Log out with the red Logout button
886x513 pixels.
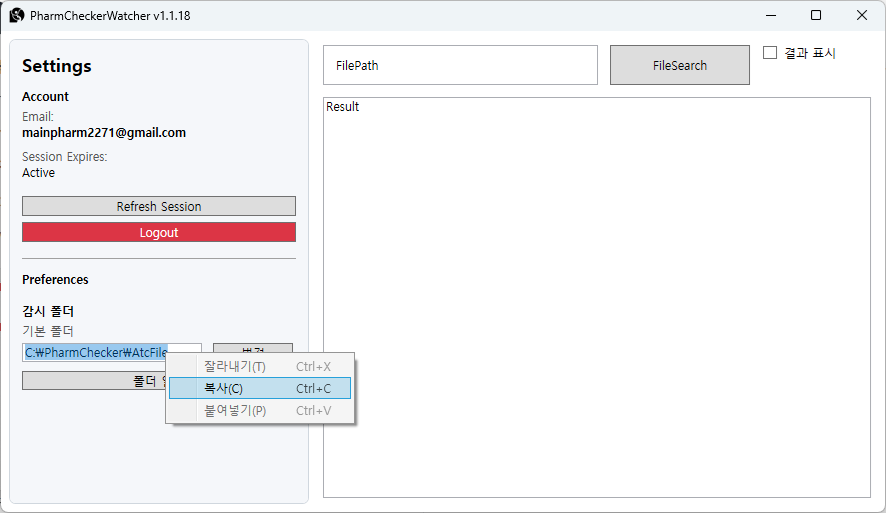(159, 232)
